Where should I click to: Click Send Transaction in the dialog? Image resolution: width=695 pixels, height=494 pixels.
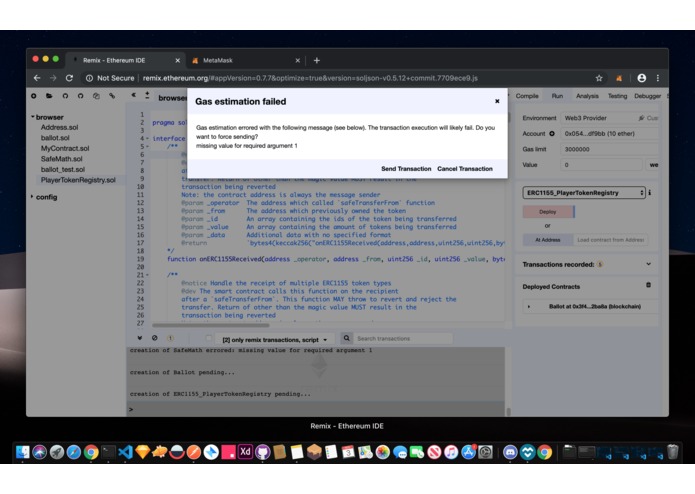point(406,169)
